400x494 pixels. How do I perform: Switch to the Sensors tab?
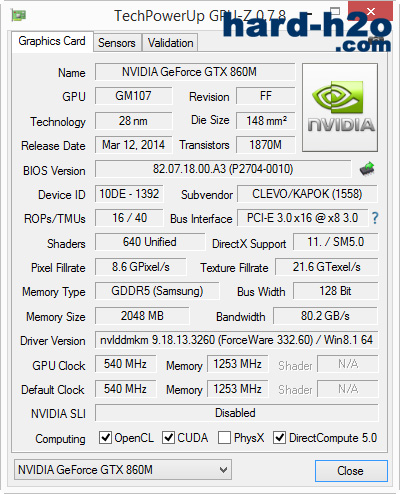pyautogui.click(x=117, y=43)
